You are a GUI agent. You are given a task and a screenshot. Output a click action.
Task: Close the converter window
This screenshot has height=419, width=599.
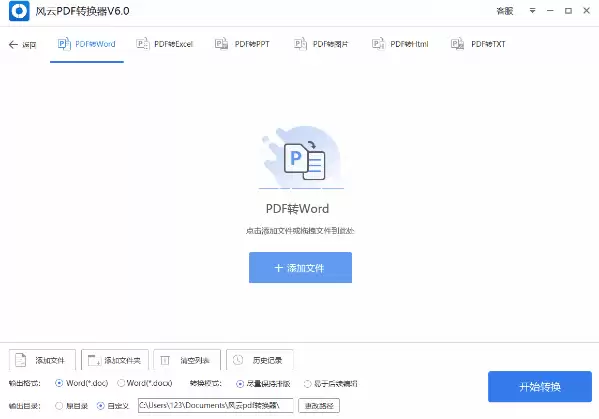click(x=586, y=11)
